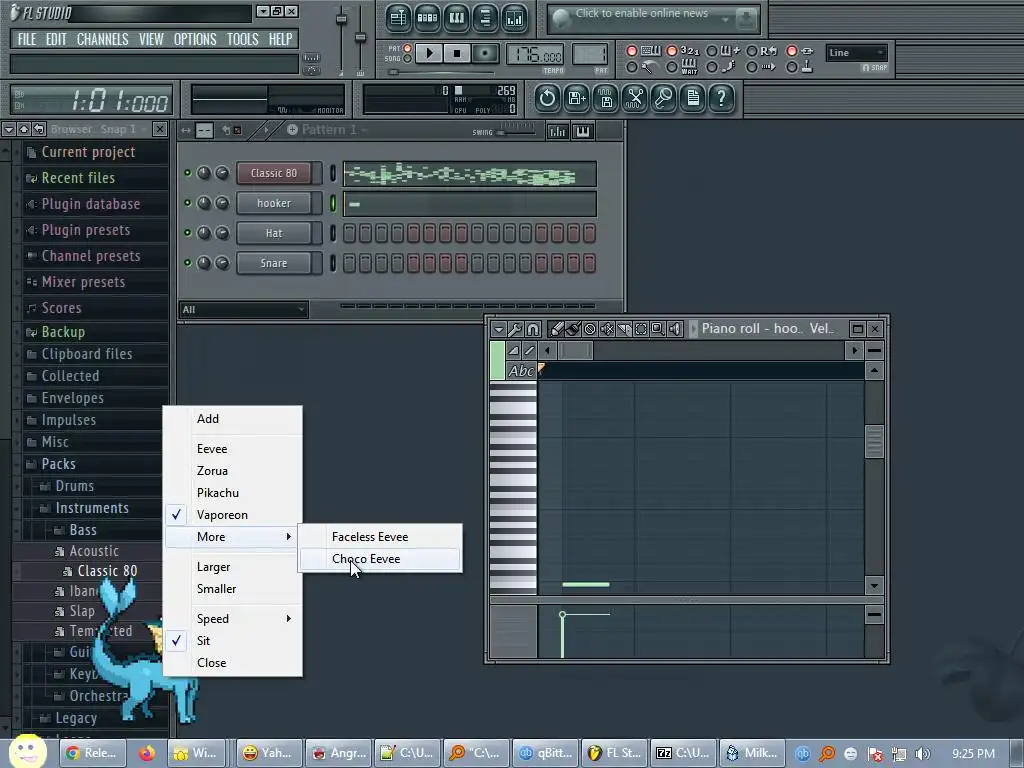The height and width of the screenshot is (768, 1024).
Task: Open the step sequencer view button
Action: point(427,18)
